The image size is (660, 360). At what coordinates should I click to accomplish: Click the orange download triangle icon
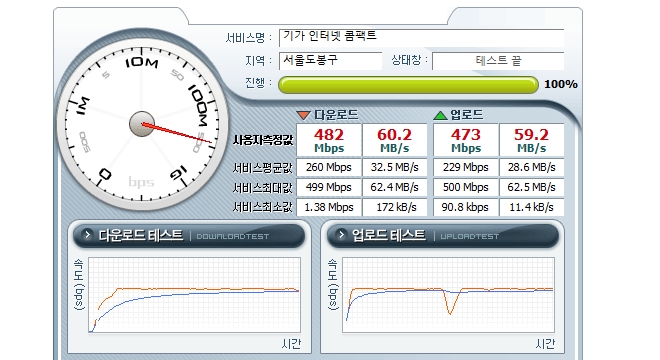tap(303, 115)
